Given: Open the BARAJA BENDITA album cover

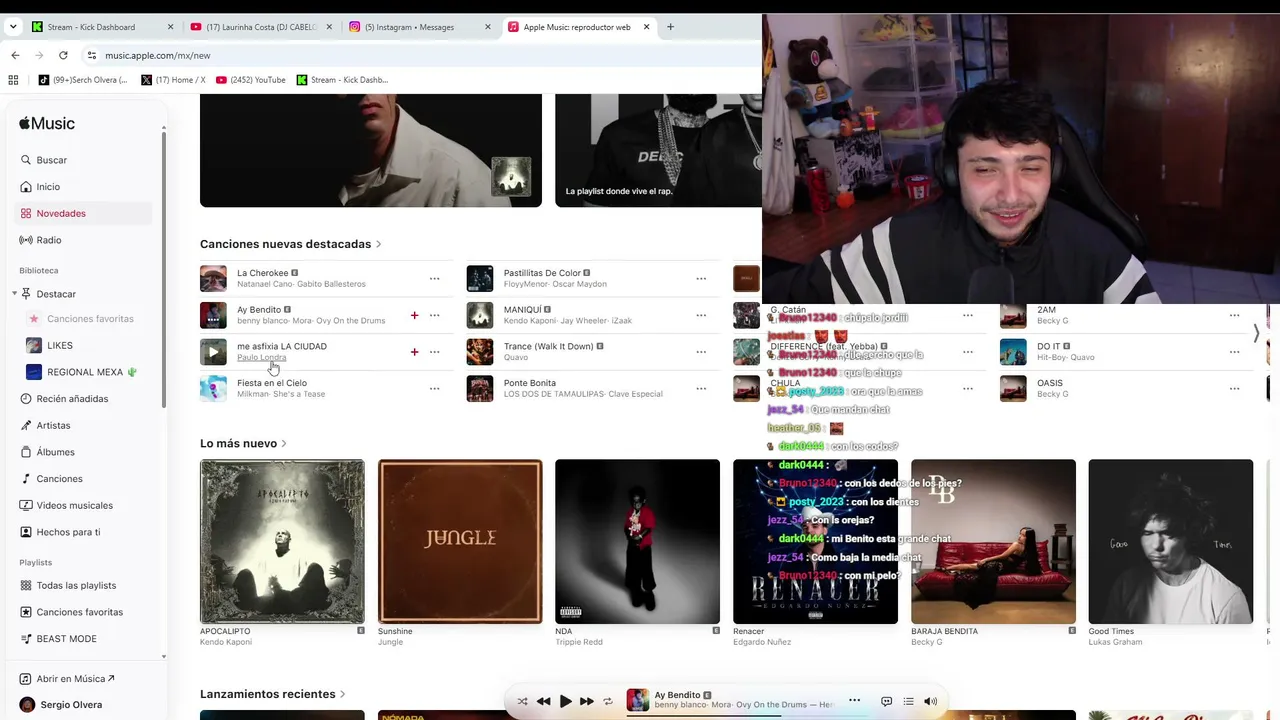Looking at the screenshot, I should 993,542.
